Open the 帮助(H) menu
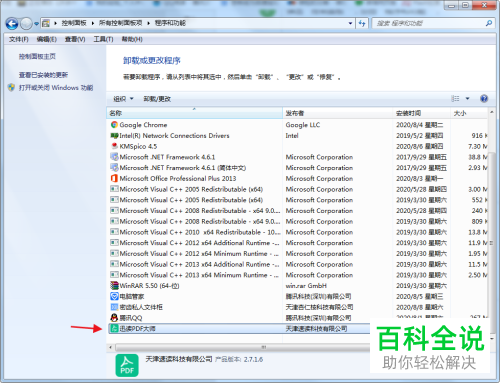Image resolution: width=500 pixels, height=383 pixels. point(132,39)
